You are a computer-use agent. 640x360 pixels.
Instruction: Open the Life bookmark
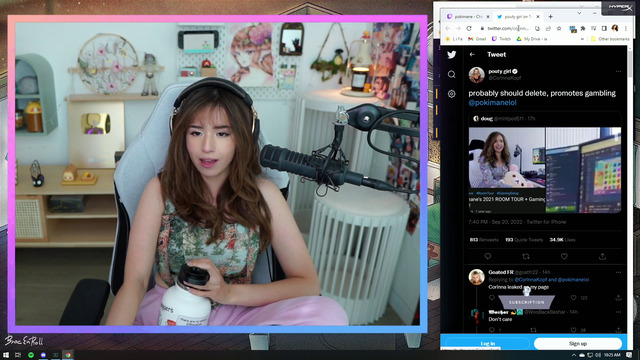(454, 39)
